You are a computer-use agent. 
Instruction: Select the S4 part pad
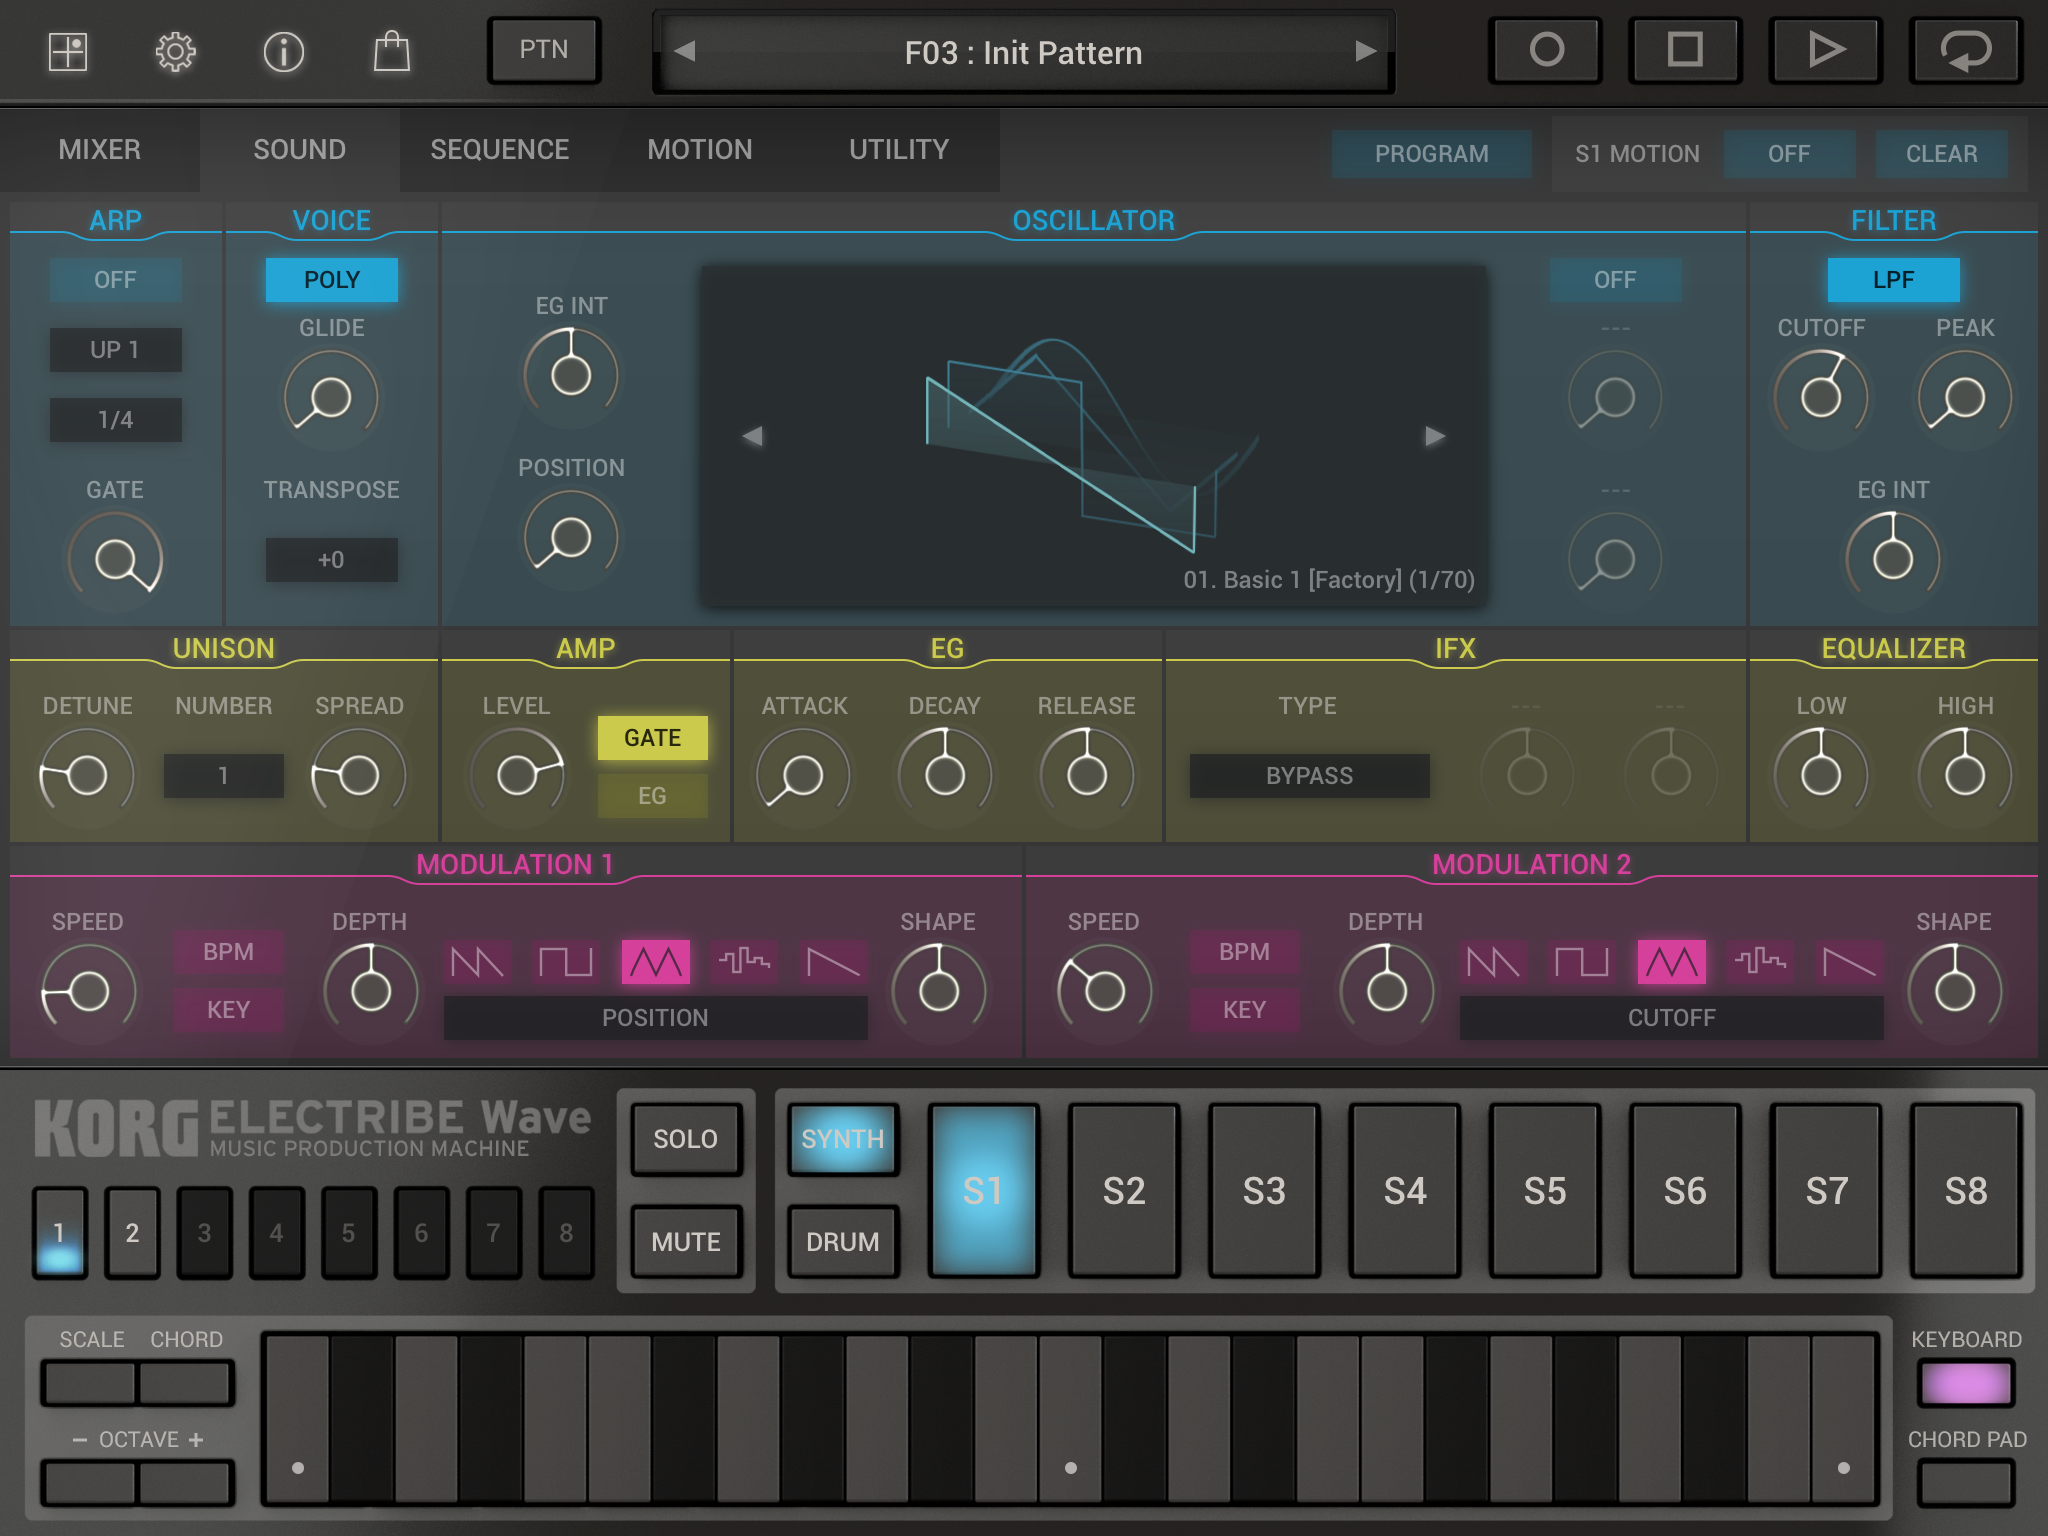pyautogui.click(x=1404, y=1190)
